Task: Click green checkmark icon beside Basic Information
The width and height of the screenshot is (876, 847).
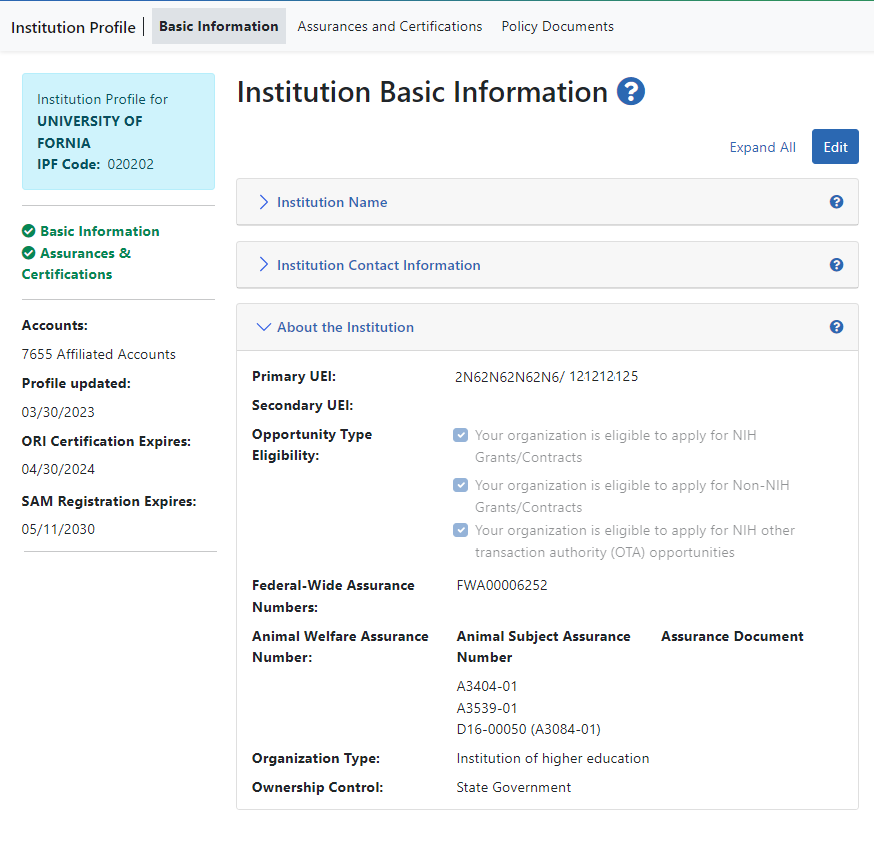Action: pyautogui.click(x=29, y=231)
